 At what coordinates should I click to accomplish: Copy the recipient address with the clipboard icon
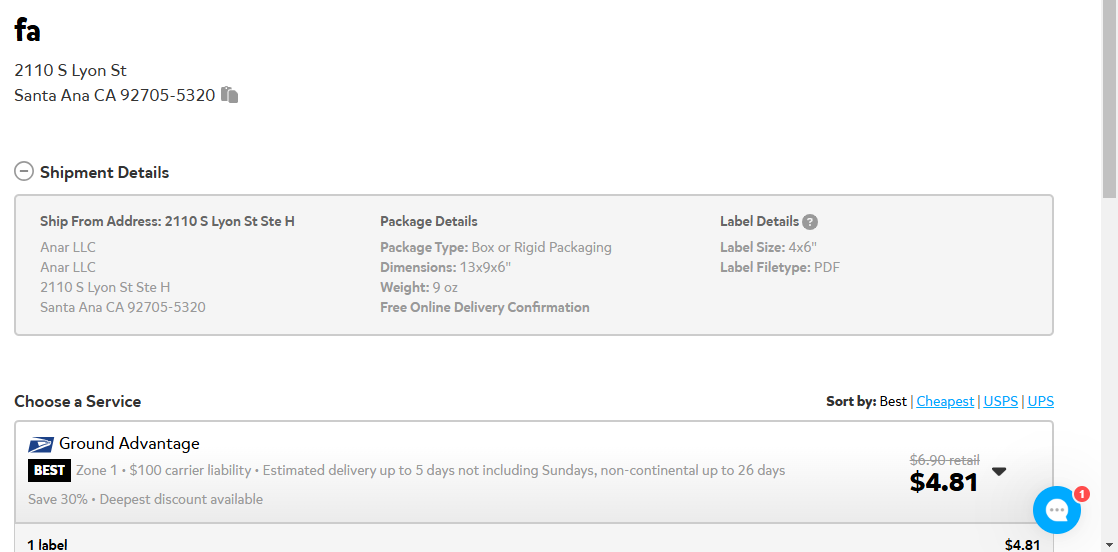pyautogui.click(x=229, y=95)
